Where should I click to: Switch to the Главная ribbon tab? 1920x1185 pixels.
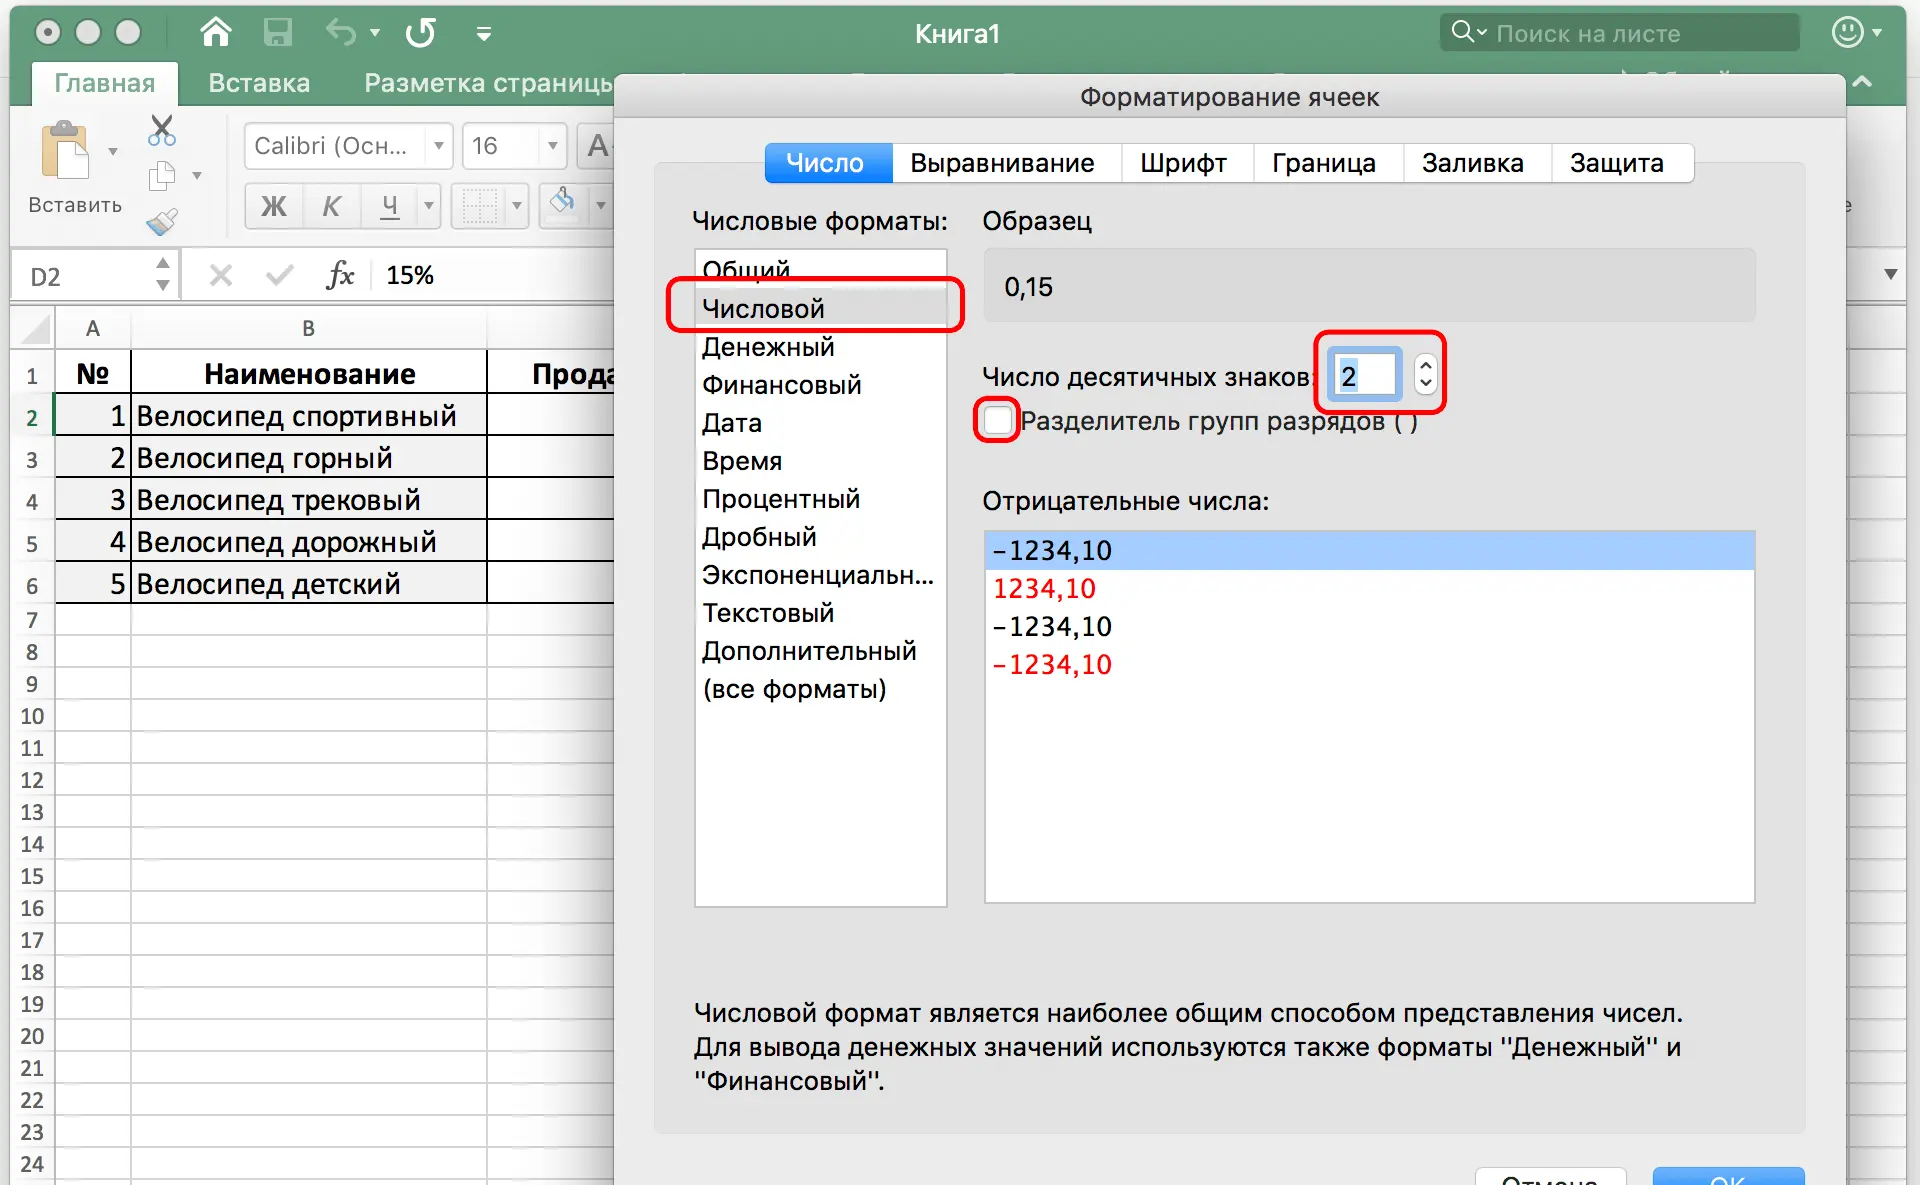coord(105,83)
